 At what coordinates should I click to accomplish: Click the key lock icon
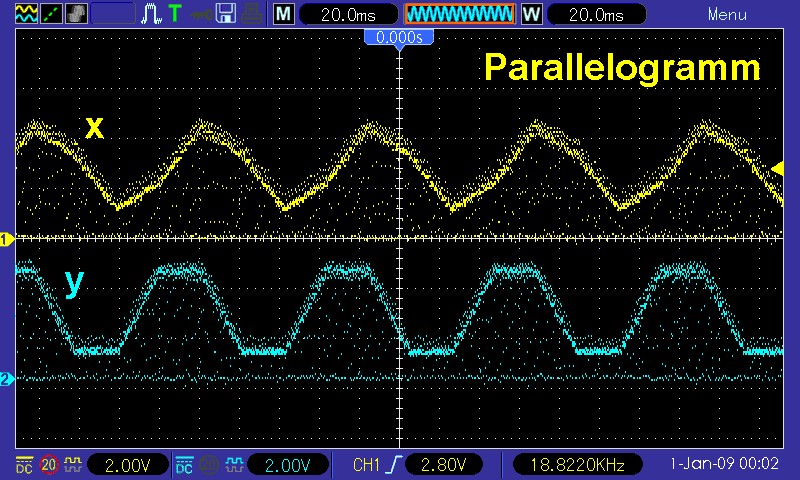201,14
